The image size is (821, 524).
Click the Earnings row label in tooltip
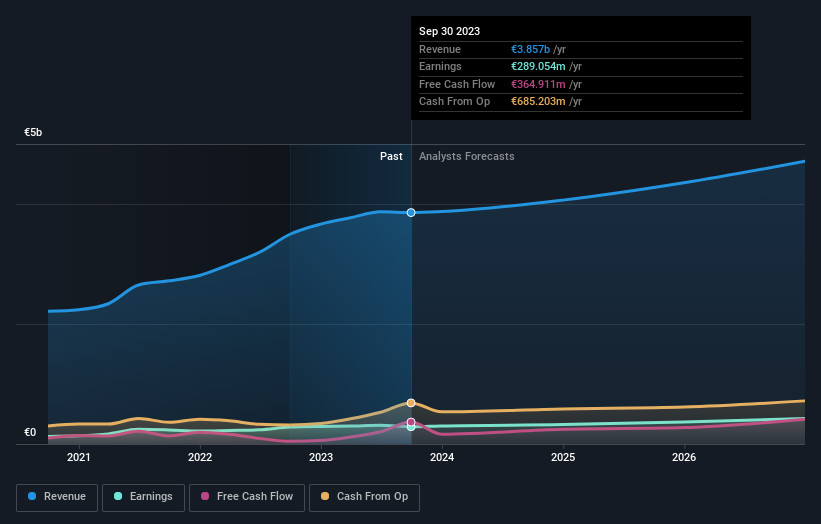[440, 66]
